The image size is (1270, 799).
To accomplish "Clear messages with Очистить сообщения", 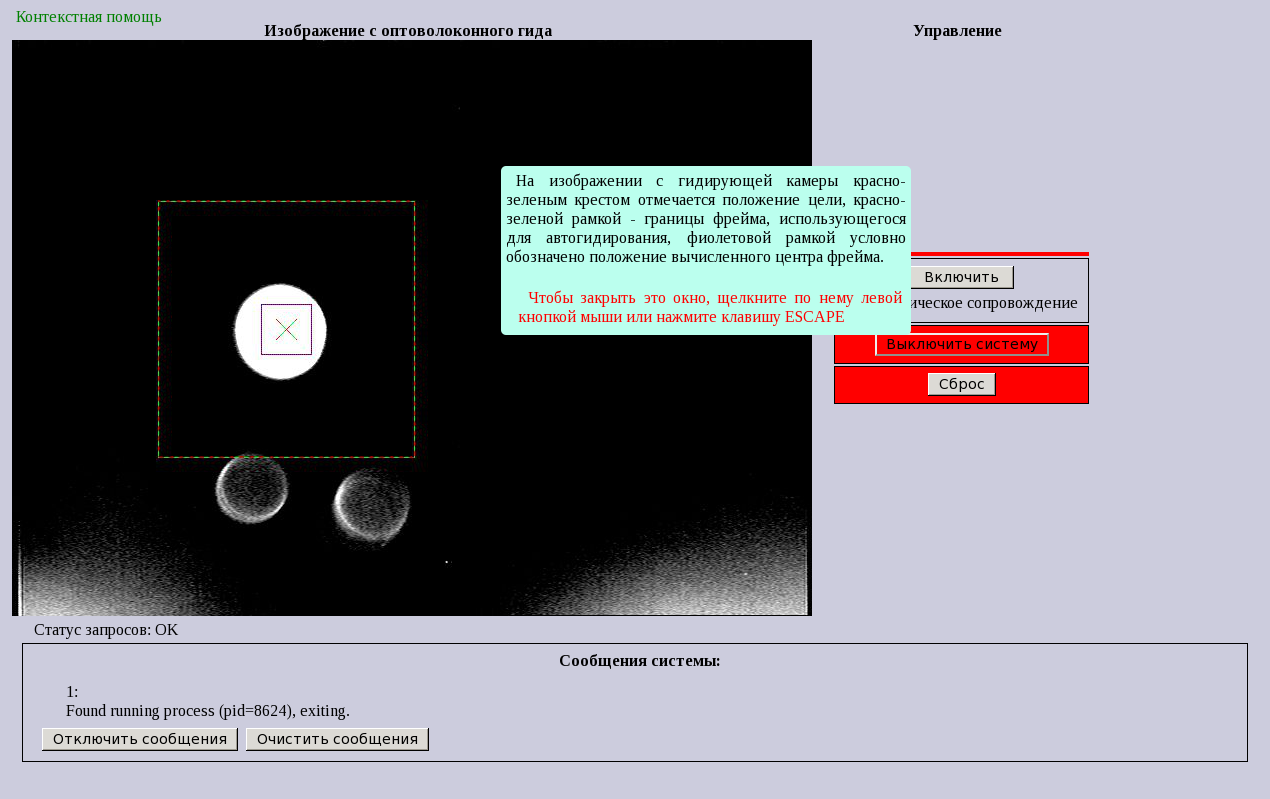I will (337, 738).
